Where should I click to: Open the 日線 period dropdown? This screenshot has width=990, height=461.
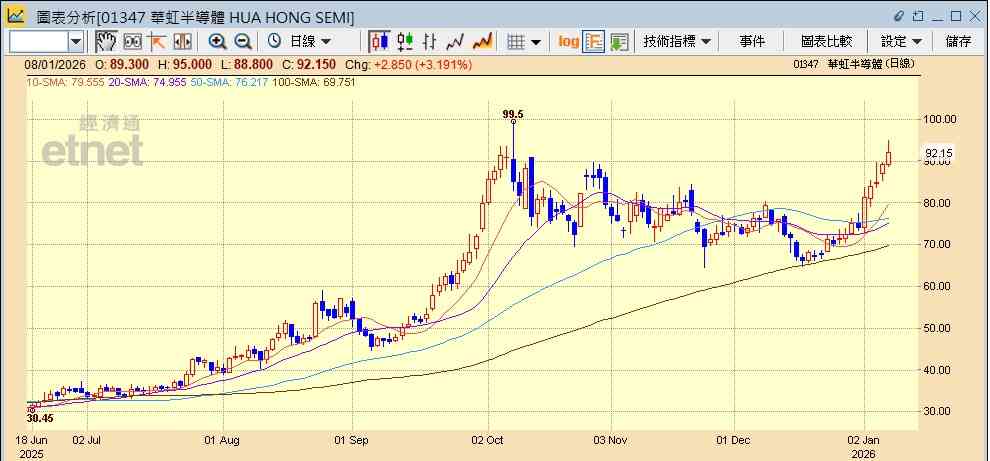click(x=310, y=42)
